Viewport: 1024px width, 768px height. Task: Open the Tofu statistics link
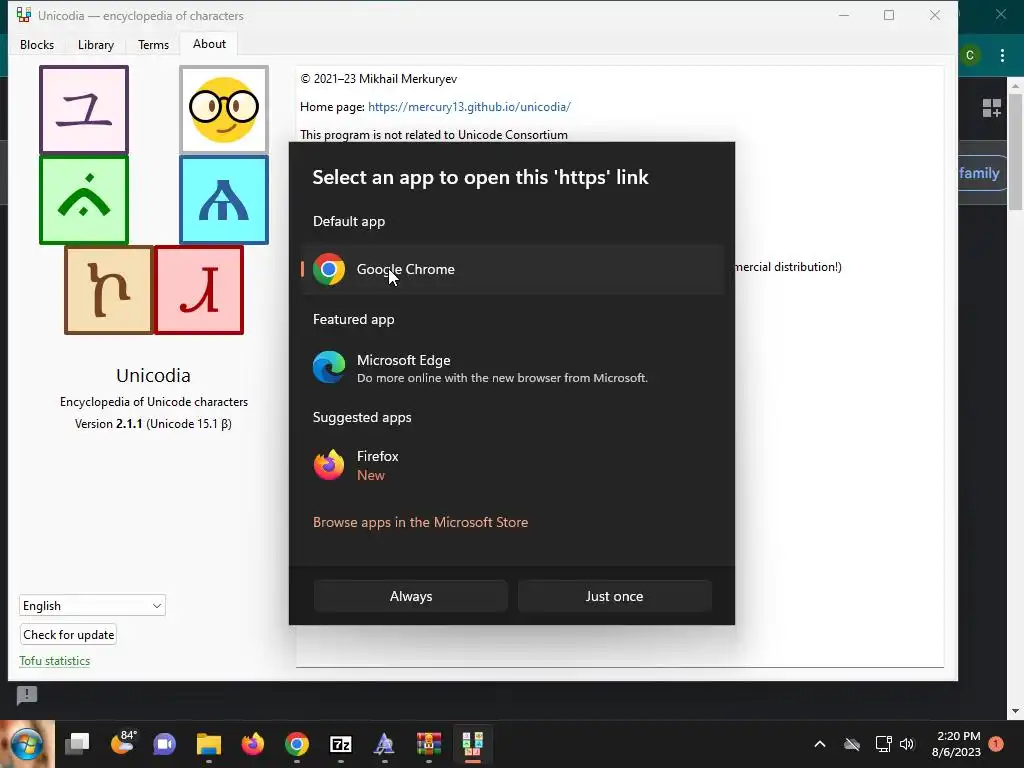click(x=55, y=661)
